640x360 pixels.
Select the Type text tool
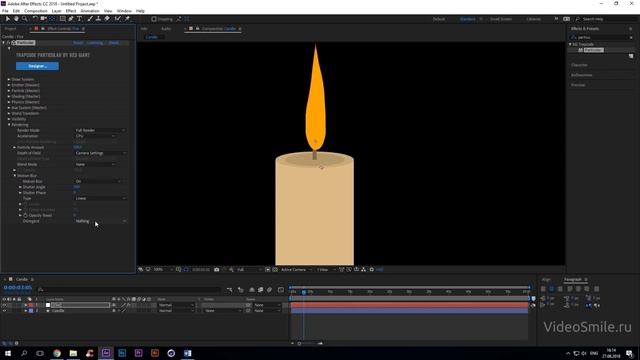click(x=80, y=19)
